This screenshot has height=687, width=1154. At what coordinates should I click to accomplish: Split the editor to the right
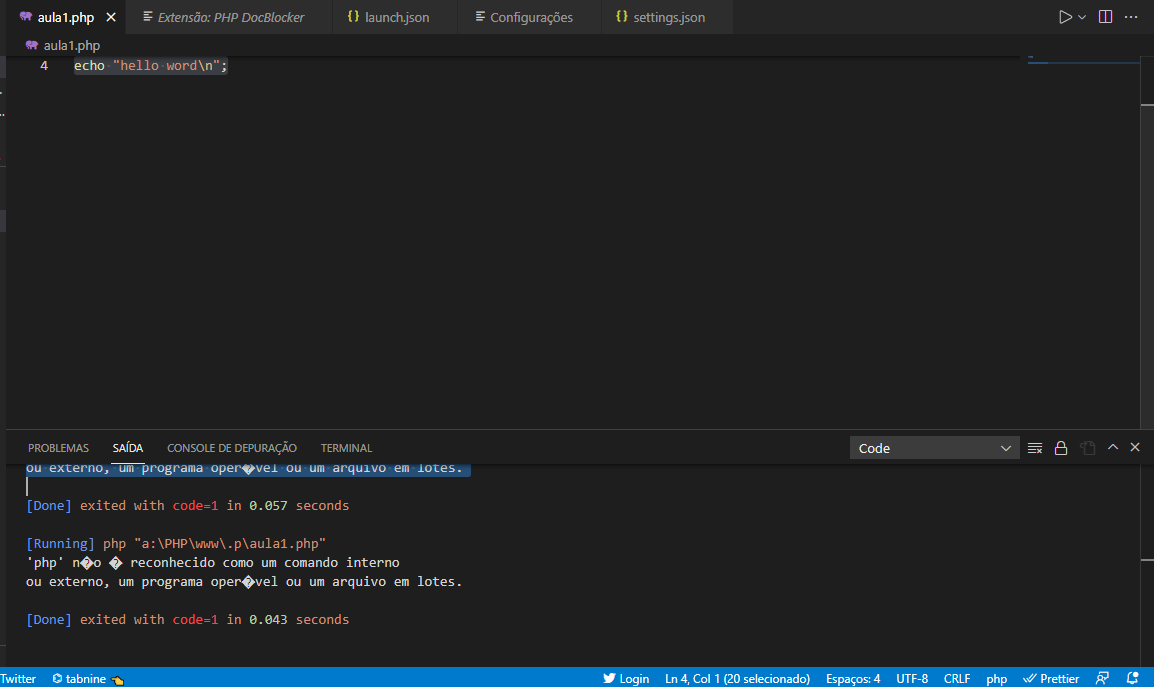(x=1105, y=17)
